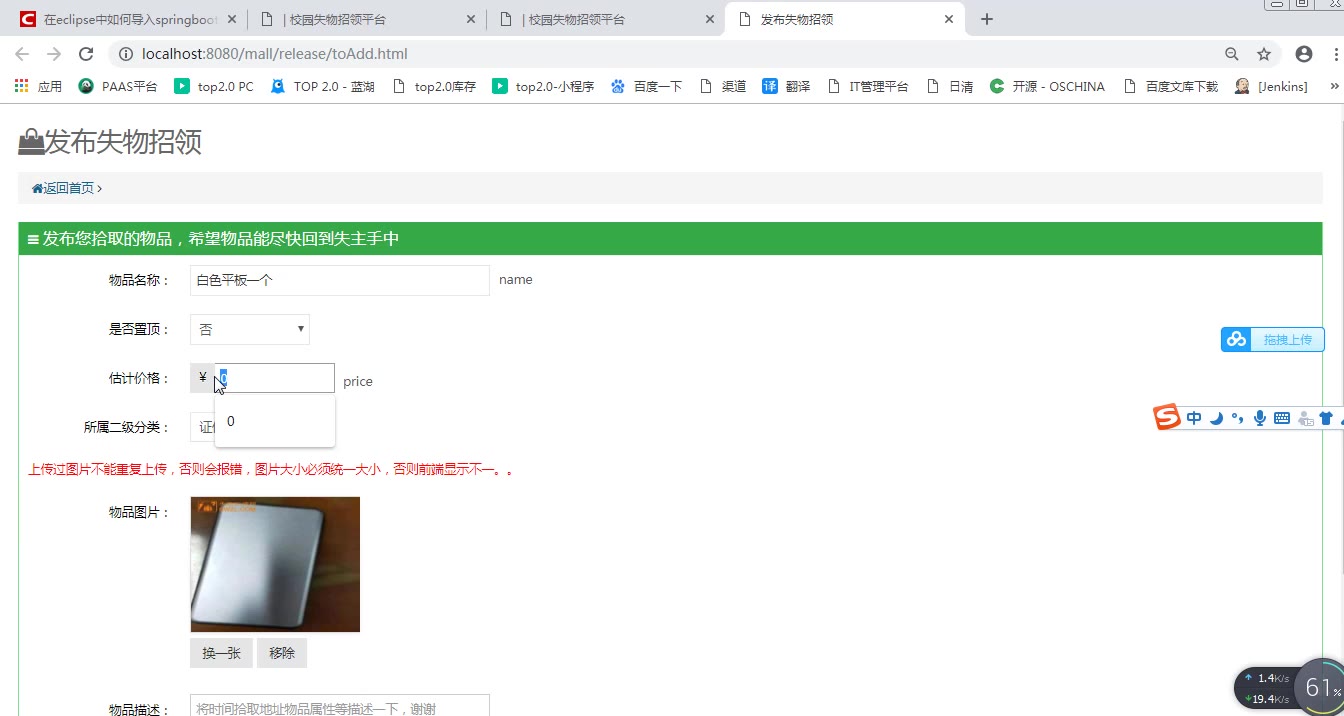
Task: Click the browser forward arrow
Action: point(54,54)
